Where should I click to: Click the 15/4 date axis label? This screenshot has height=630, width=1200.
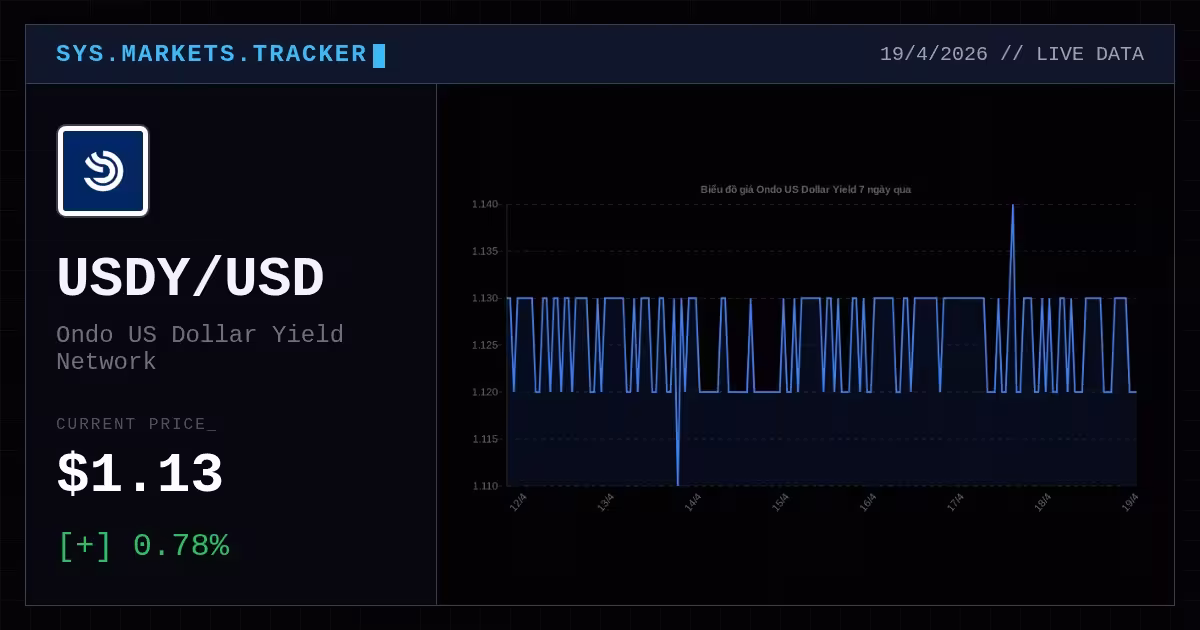pos(780,502)
